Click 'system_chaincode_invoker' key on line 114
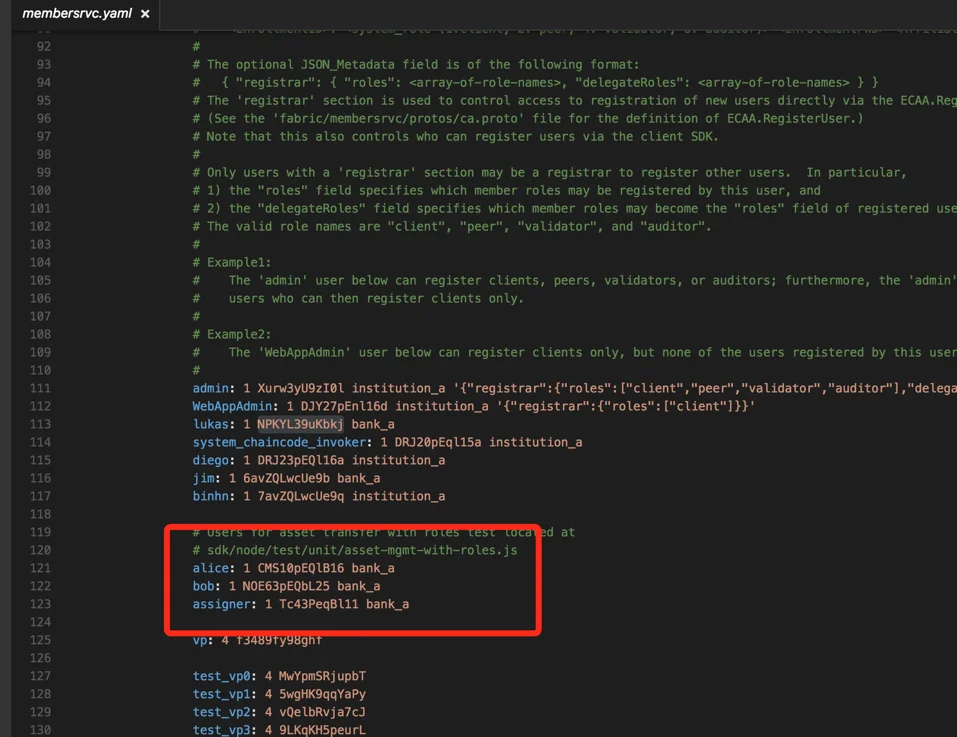The height and width of the screenshot is (737, 957). click(279, 442)
